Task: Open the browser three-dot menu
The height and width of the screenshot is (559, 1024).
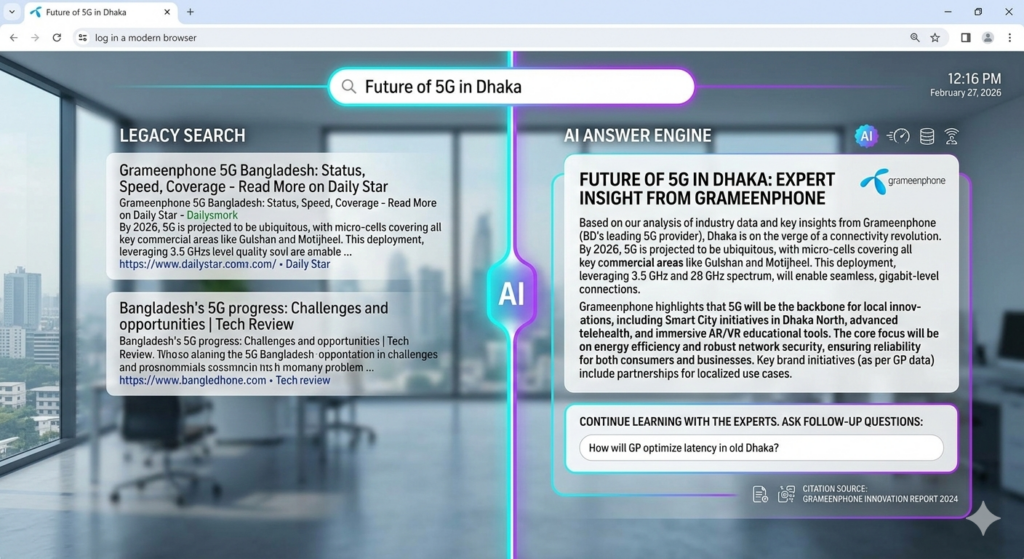Action: pyautogui.click(x=1010, y=38)
